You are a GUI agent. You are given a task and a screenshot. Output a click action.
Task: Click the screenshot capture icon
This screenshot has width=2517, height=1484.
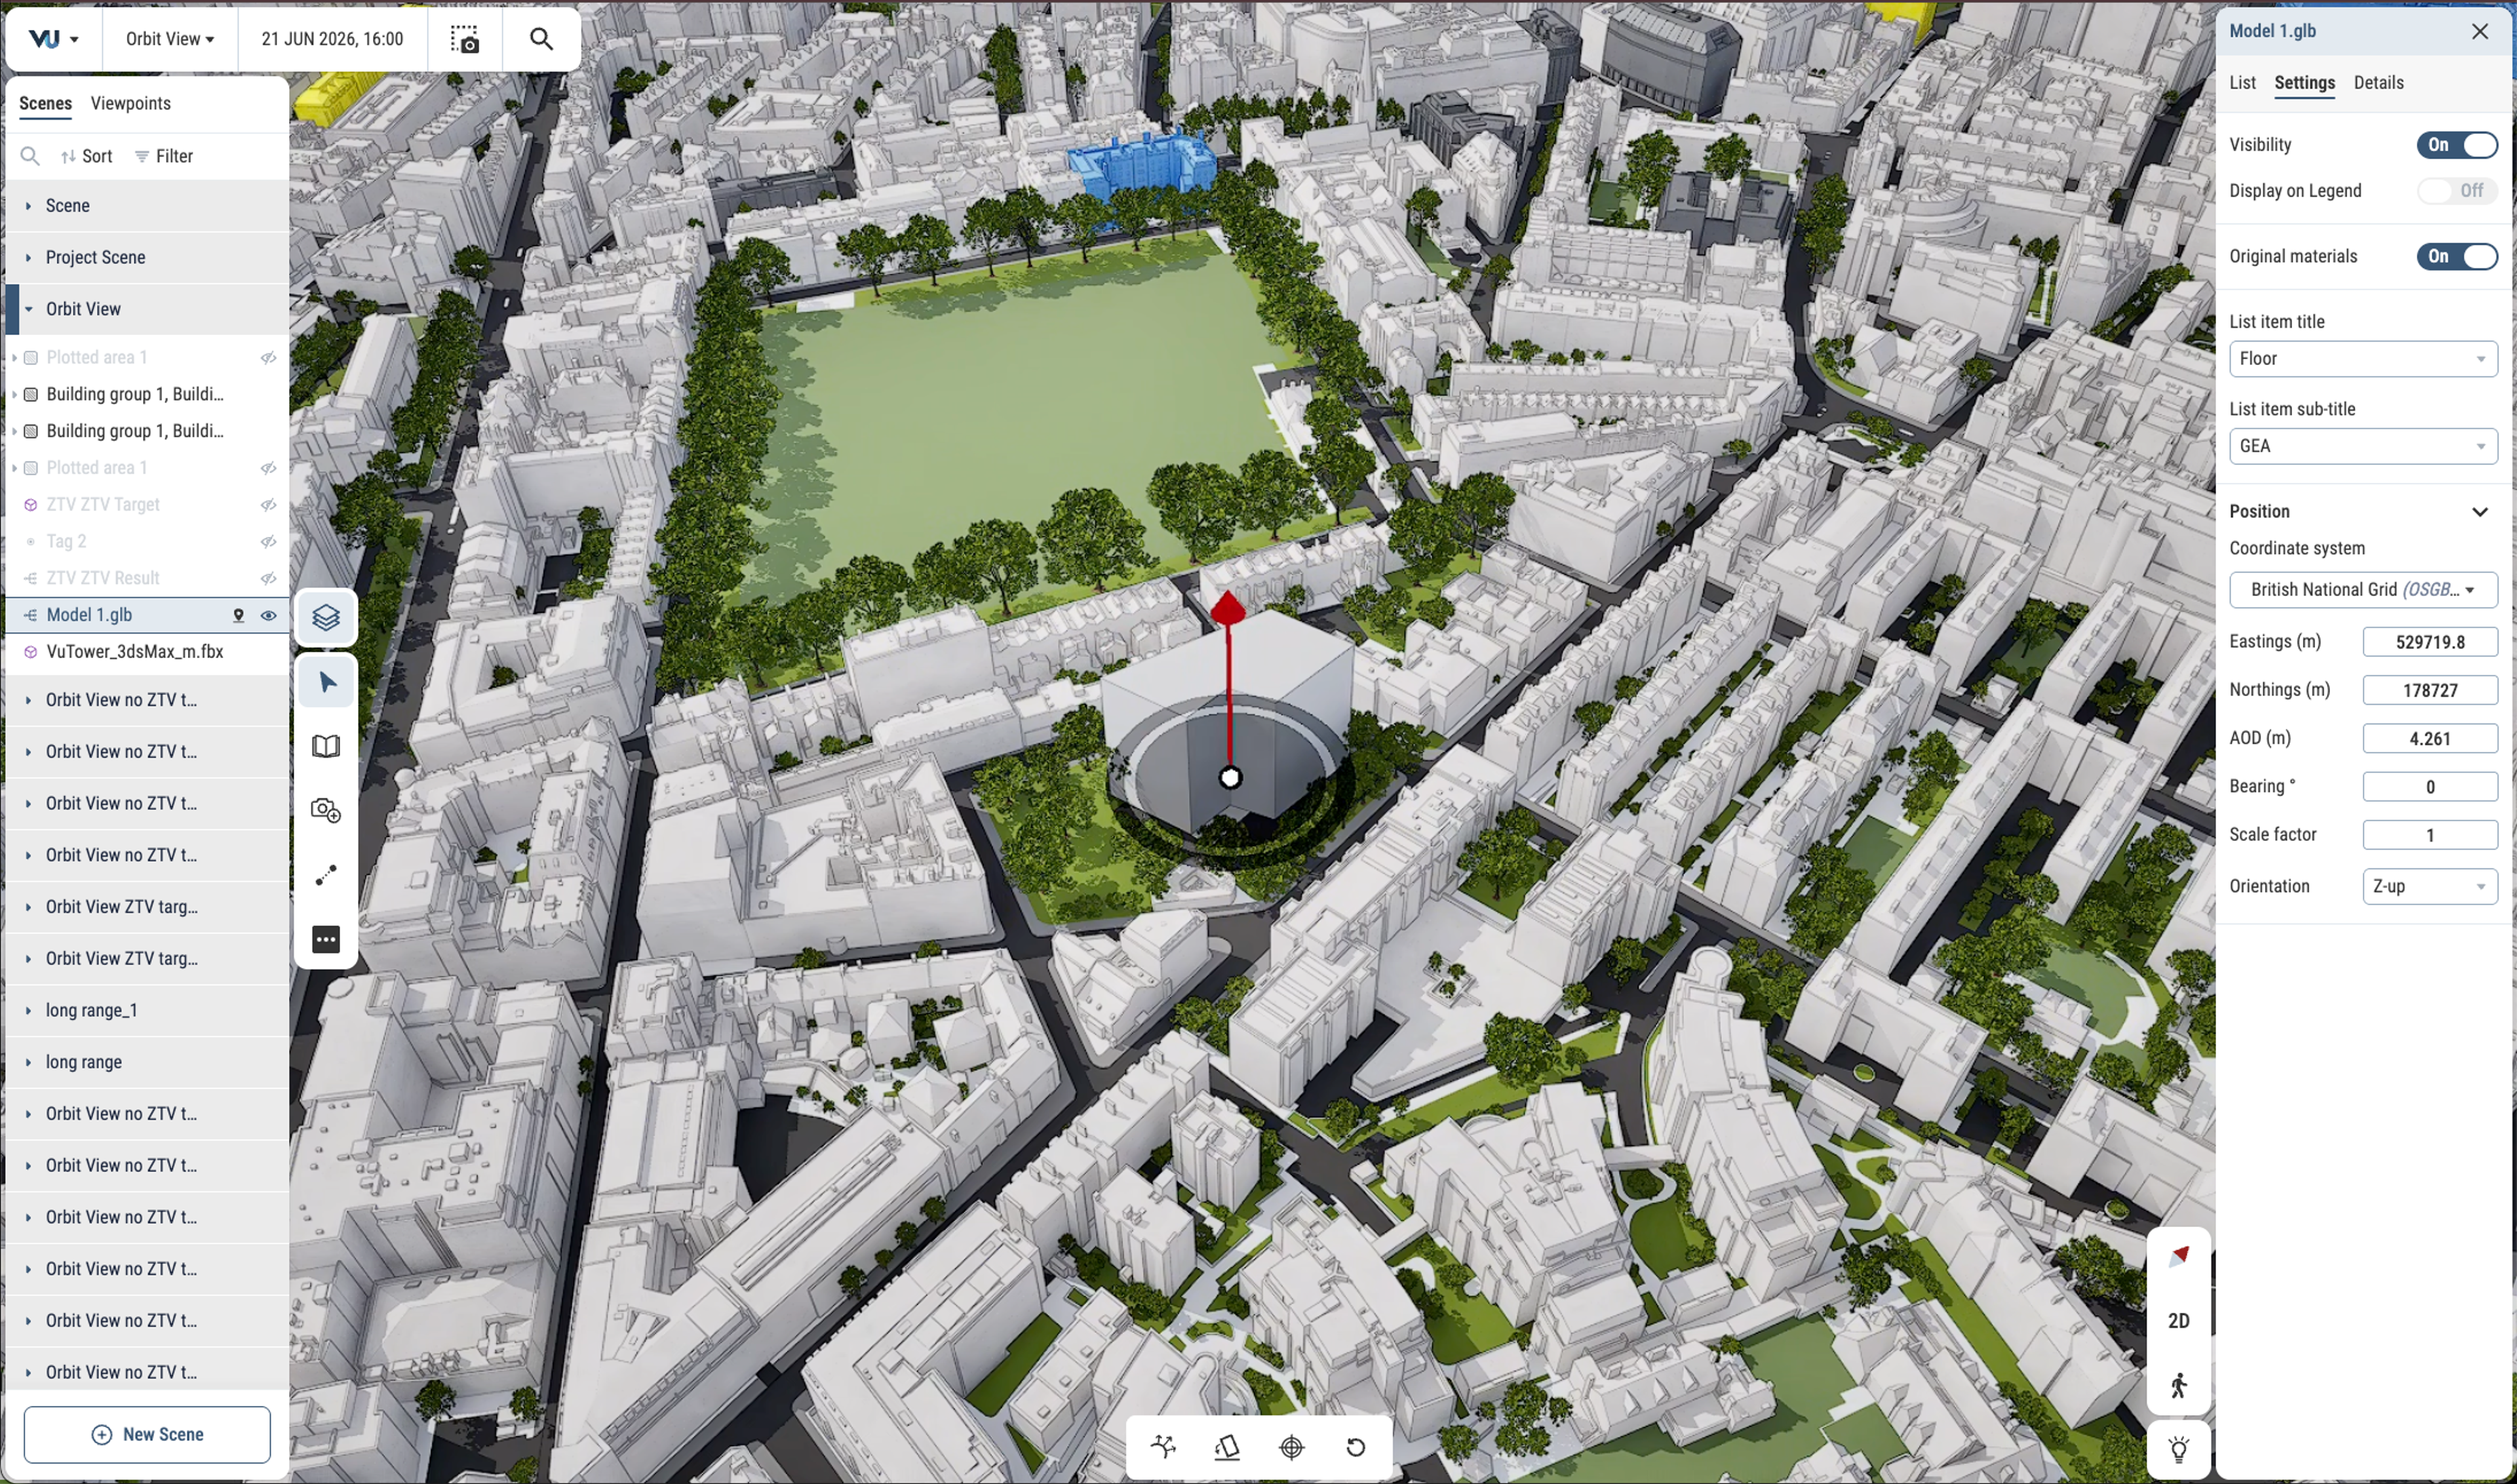pos(465,39)
